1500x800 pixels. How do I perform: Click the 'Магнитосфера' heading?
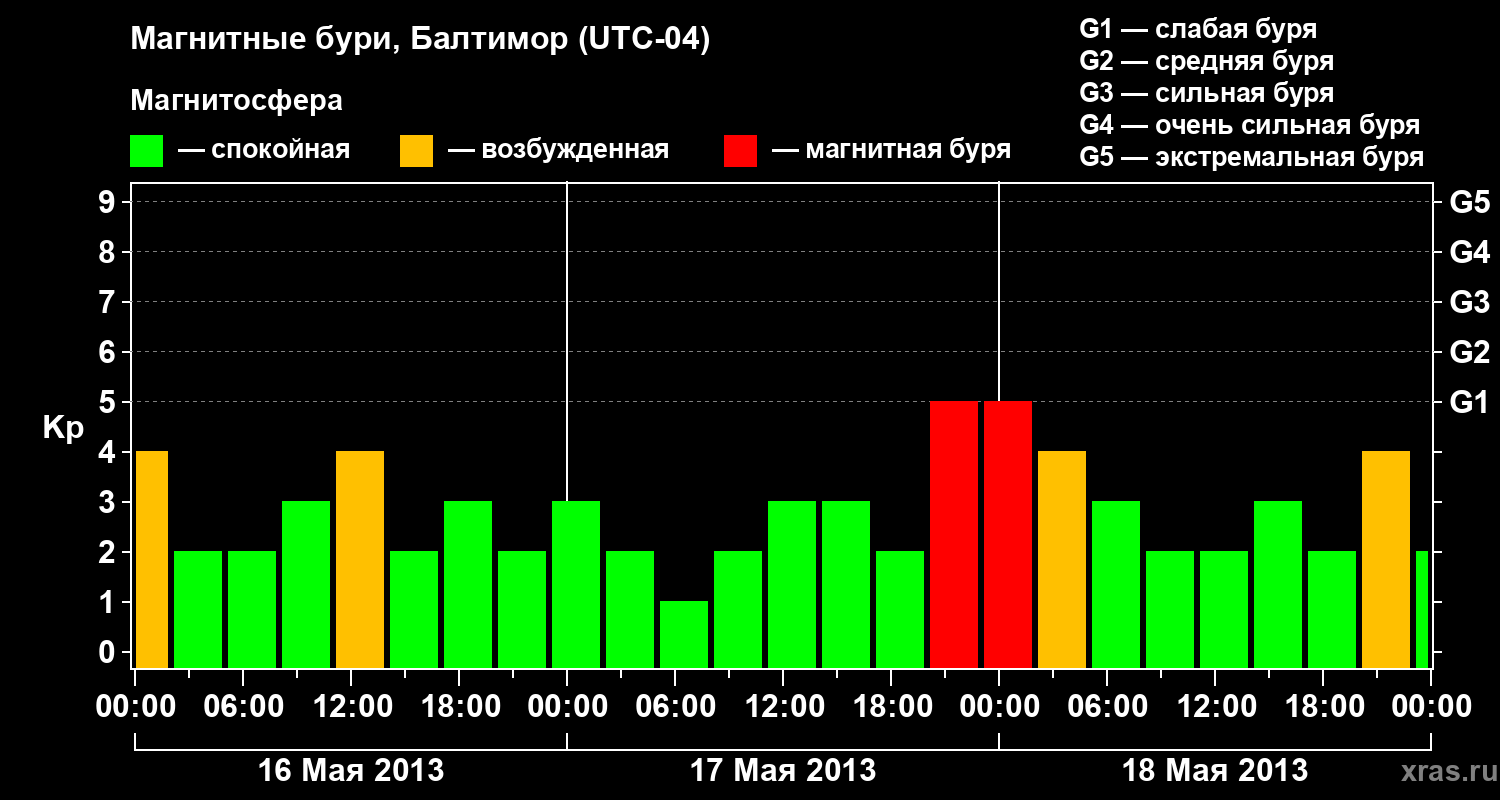[x=236, y=101]
